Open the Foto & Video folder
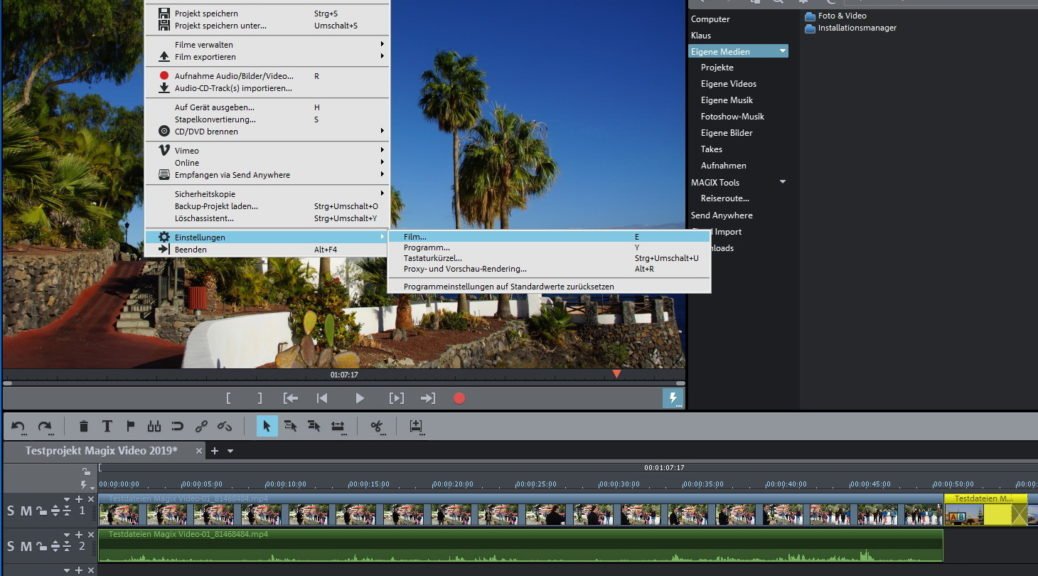1038x576 pixels. point(841,16)
